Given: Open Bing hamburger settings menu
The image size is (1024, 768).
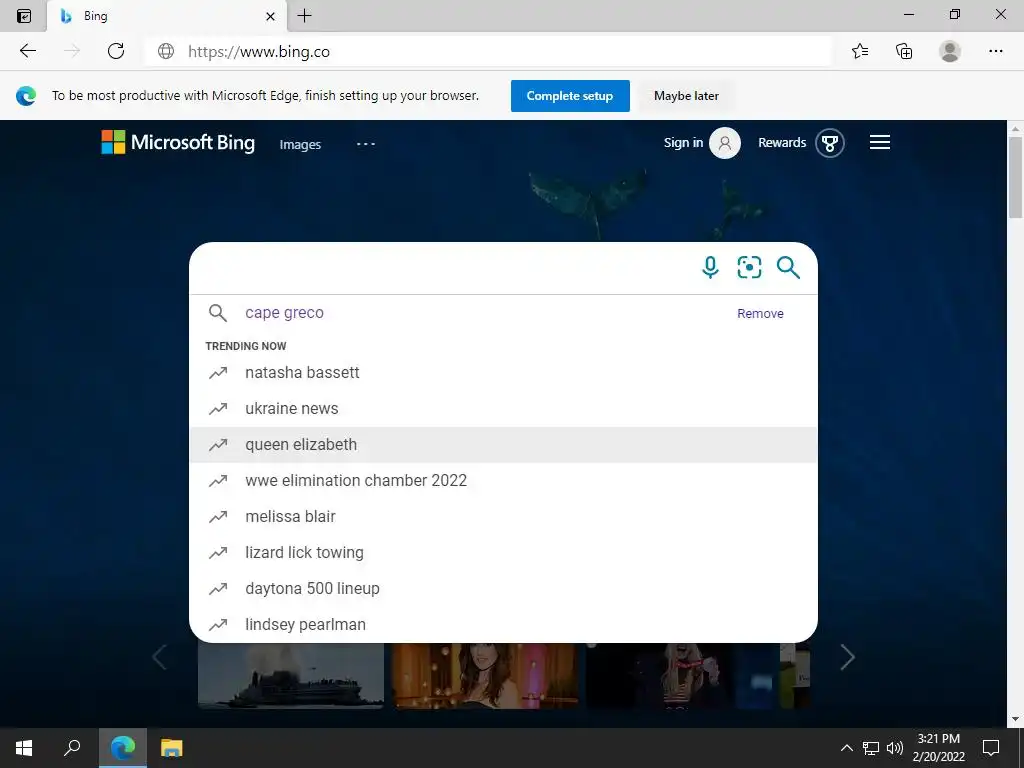Looking at the screenshot, I should (880, 142).
